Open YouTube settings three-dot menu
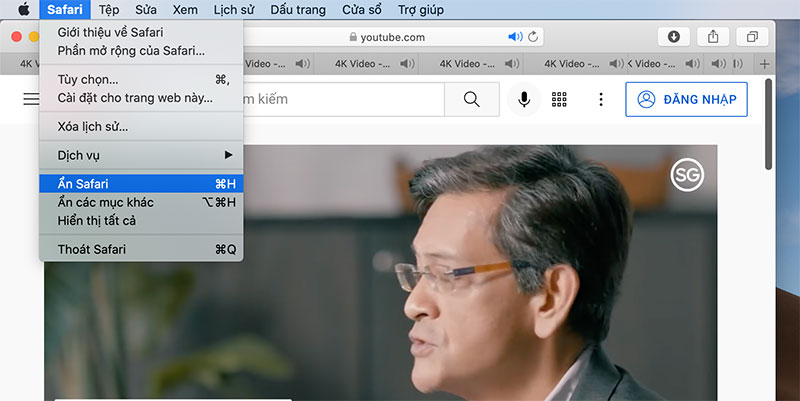 point(601,99)
